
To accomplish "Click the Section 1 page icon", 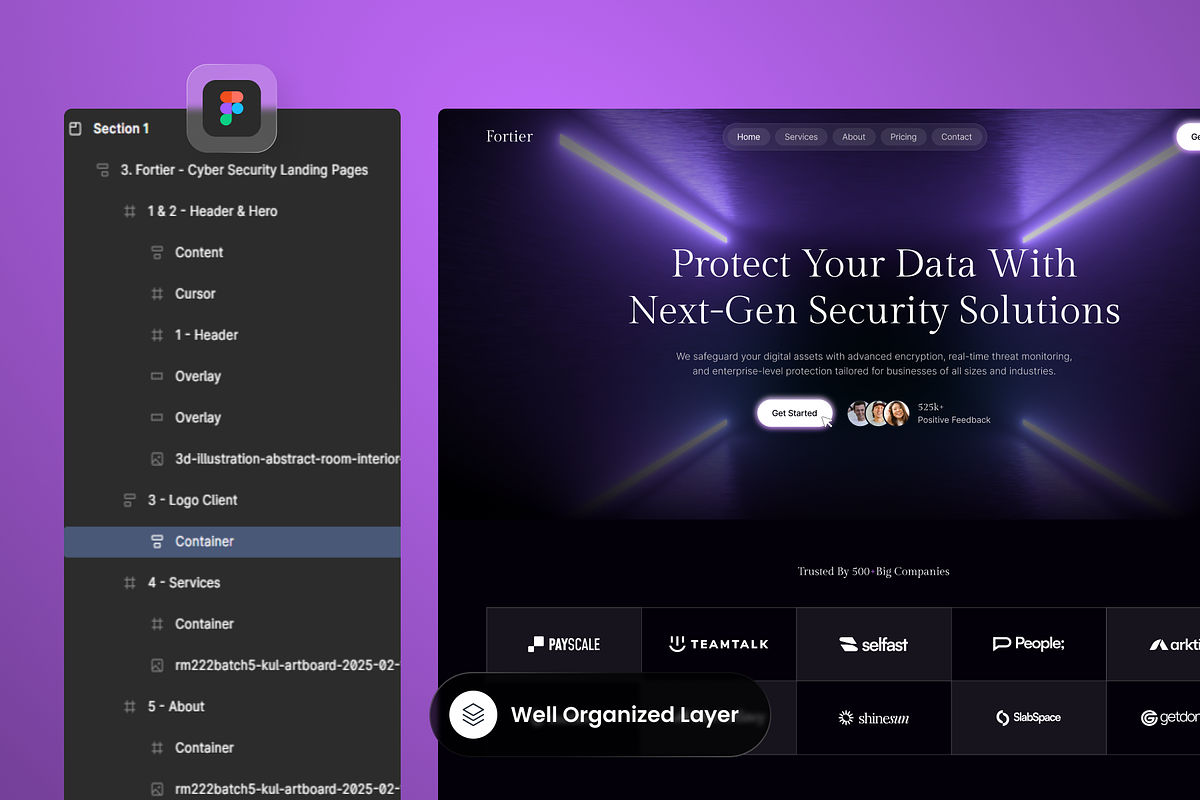I will [75, 129].
